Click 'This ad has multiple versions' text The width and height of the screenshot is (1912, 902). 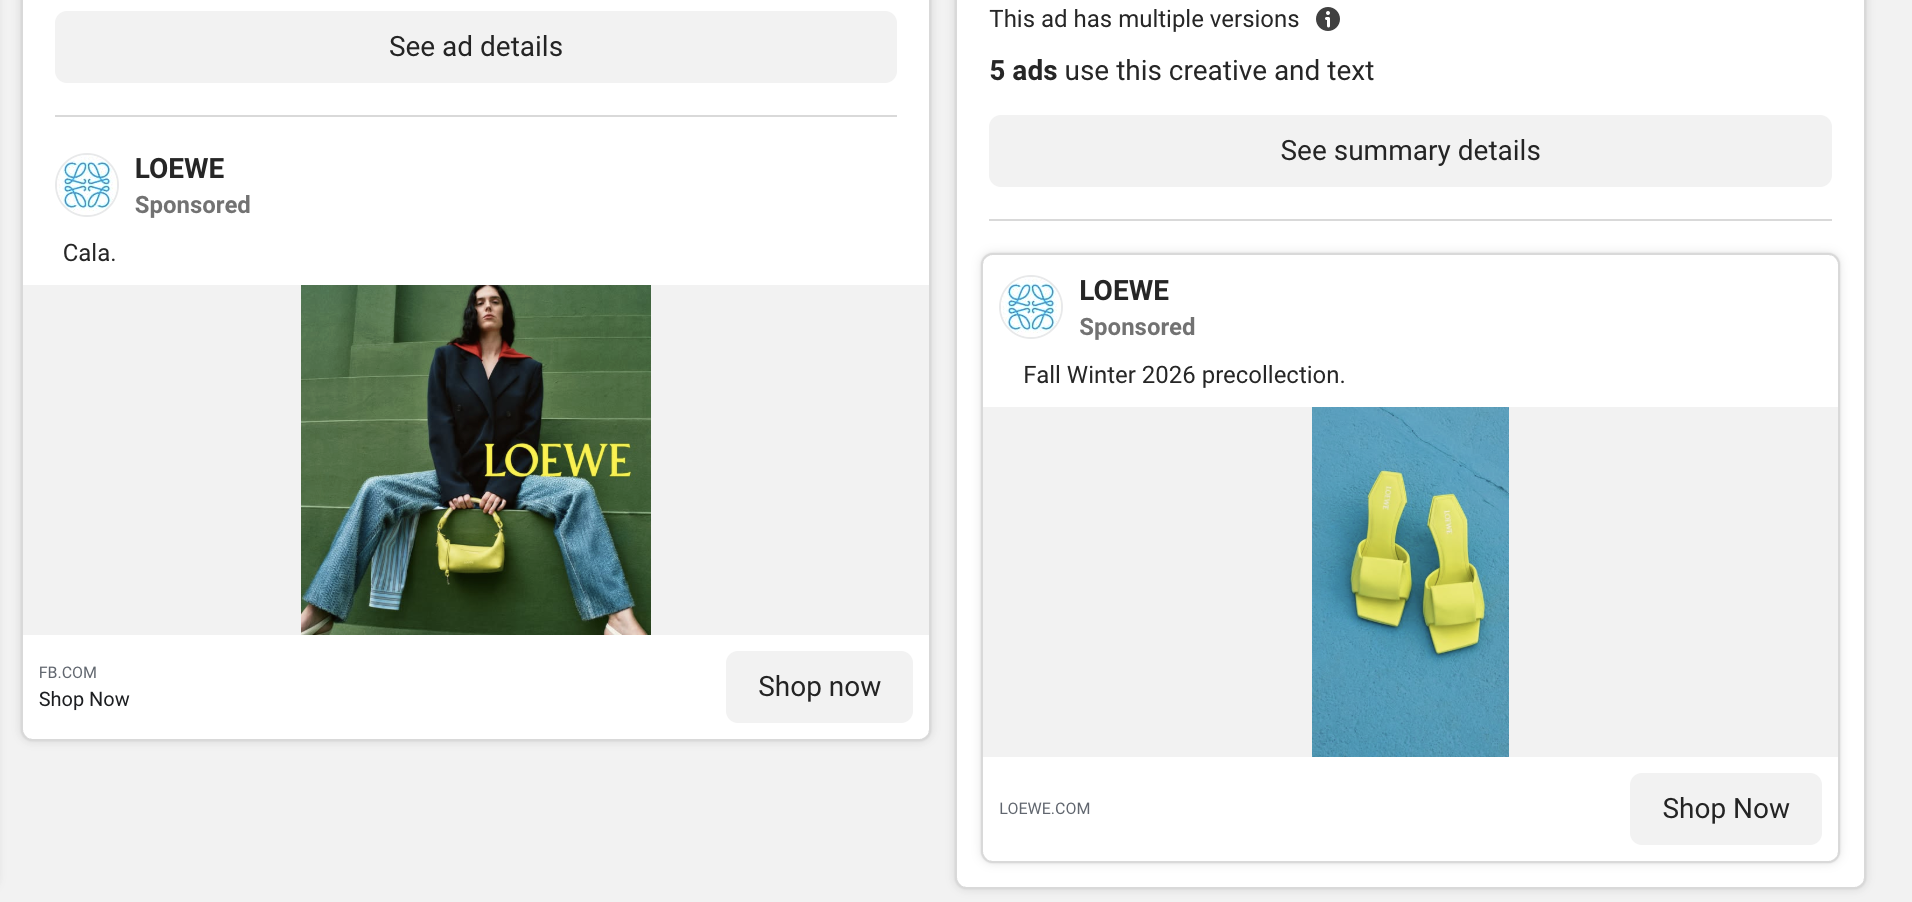pos(1144,19)
